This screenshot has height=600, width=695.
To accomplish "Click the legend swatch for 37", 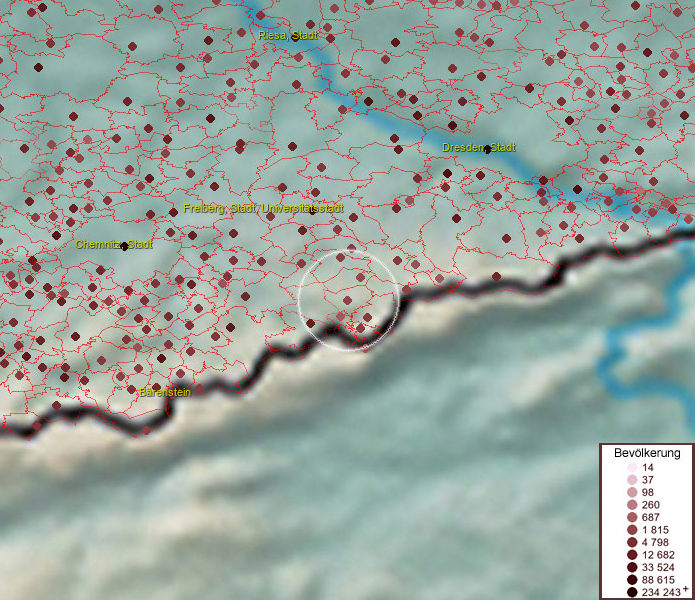I will [x=631, y=480].
